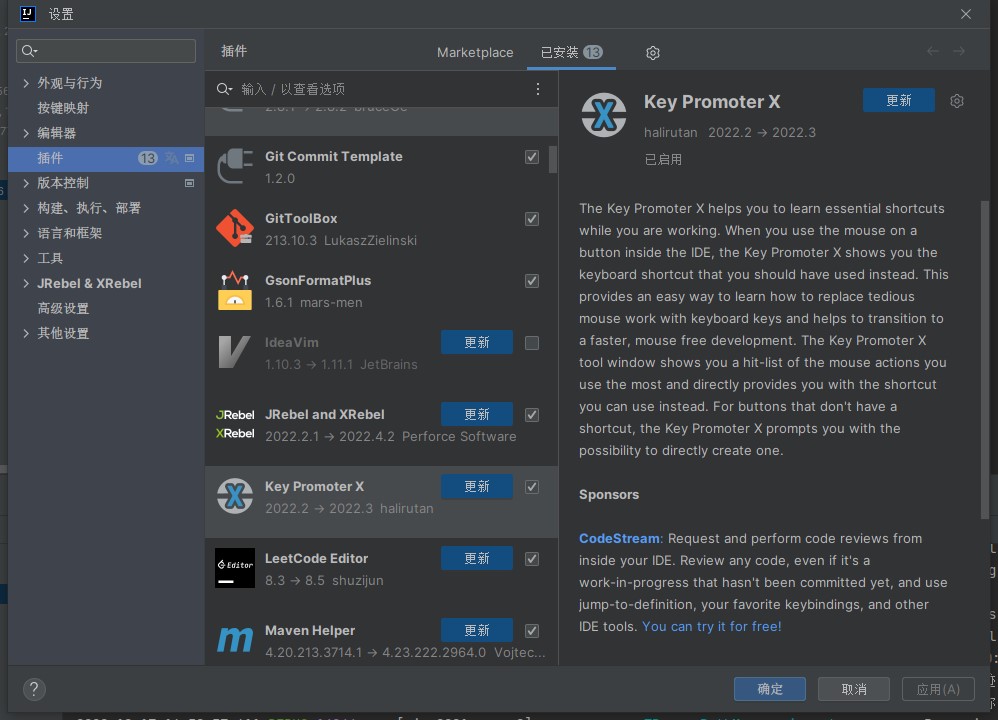Toggle the Key Promoter X checkbox
The width and height of the screenshot is (998, 720).
532,487
